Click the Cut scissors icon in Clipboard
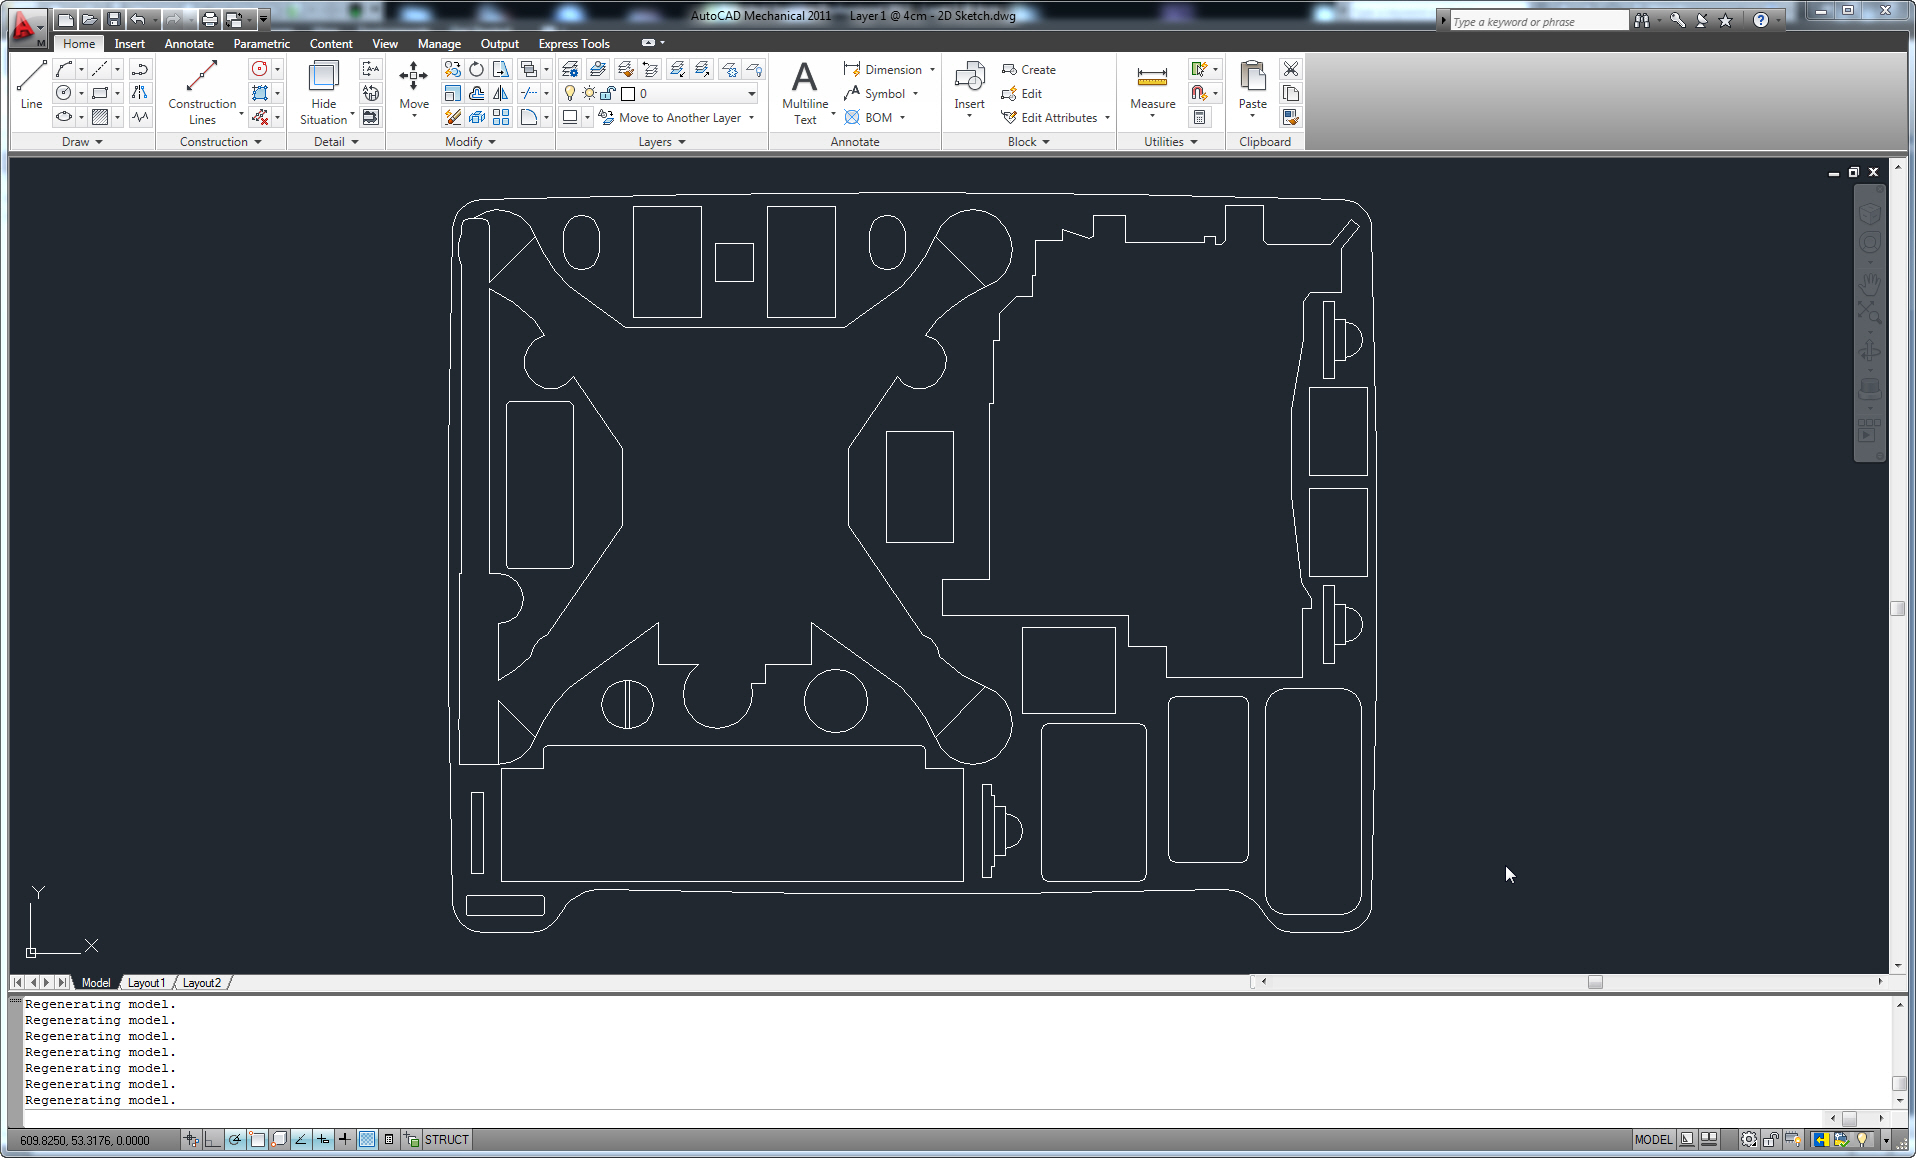The width and height of the screenshot is (1916, 1158). point(1291,69)
